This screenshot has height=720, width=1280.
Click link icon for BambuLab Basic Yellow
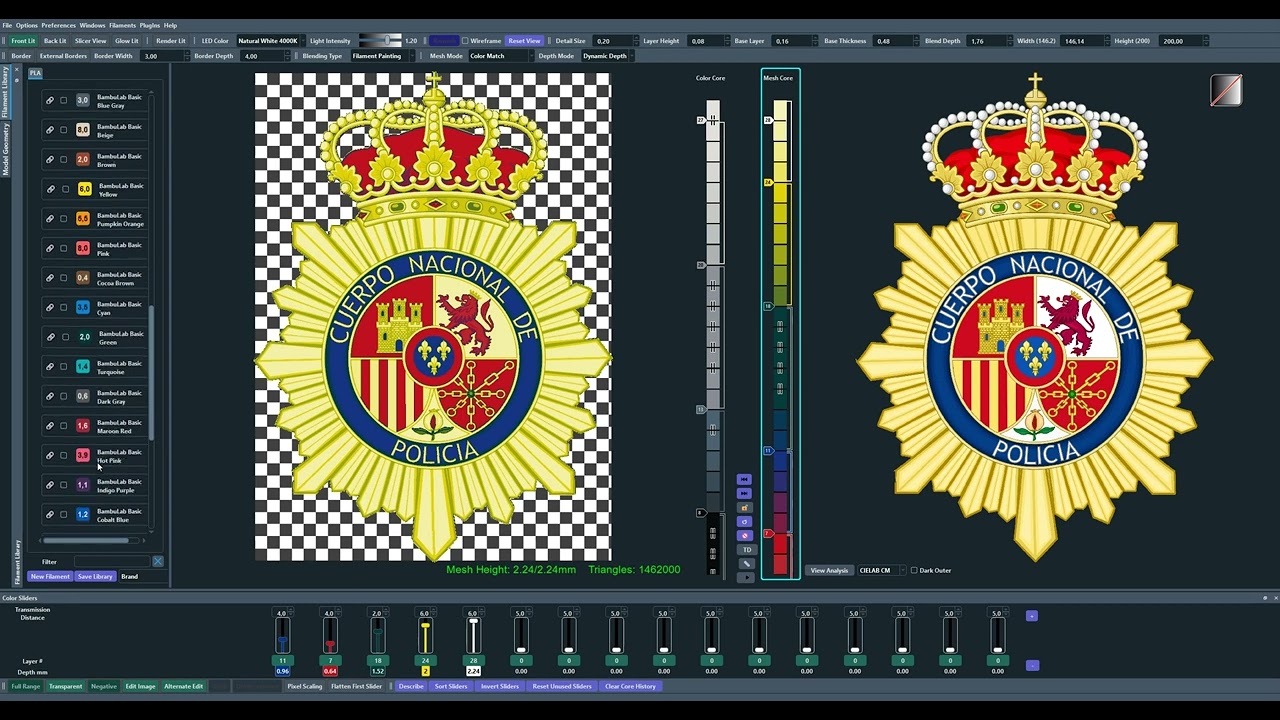(x=51, y=189)
